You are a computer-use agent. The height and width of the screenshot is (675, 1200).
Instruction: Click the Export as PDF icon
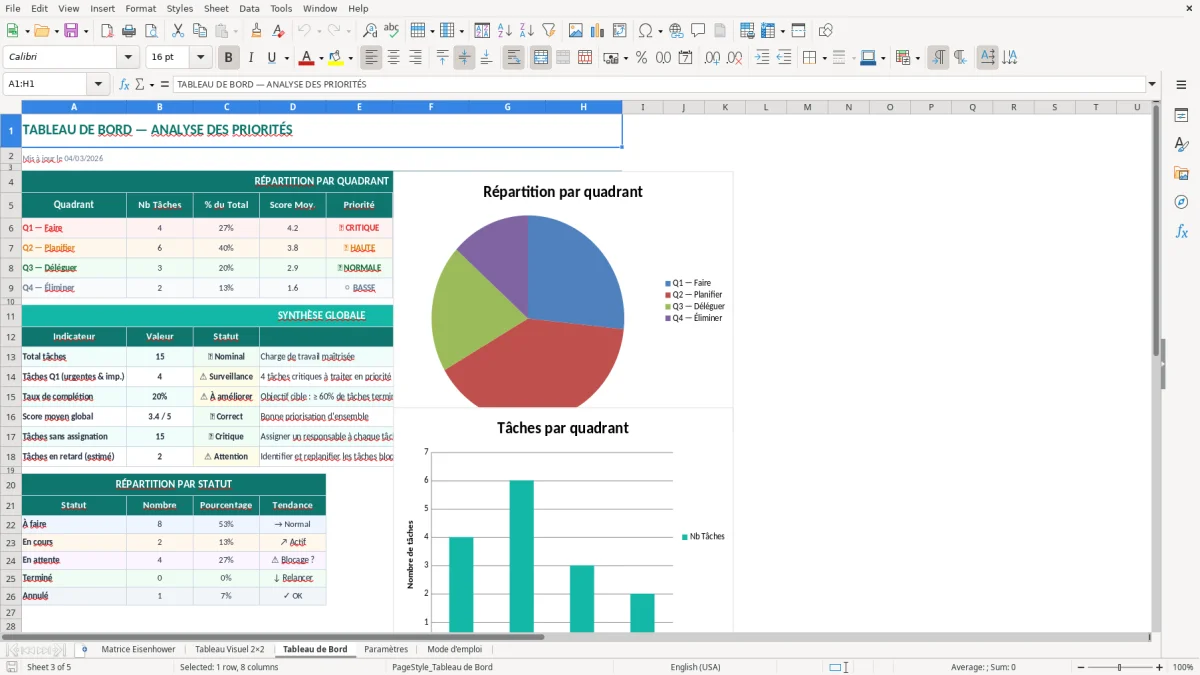point(107,30)
